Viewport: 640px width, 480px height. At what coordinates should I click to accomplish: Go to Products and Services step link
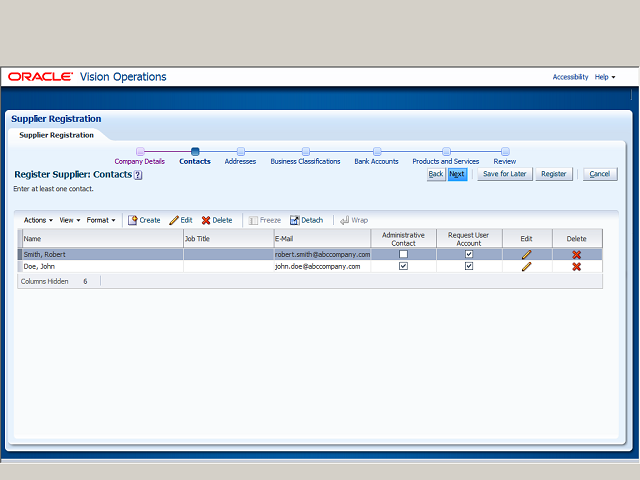click(446, 161)
